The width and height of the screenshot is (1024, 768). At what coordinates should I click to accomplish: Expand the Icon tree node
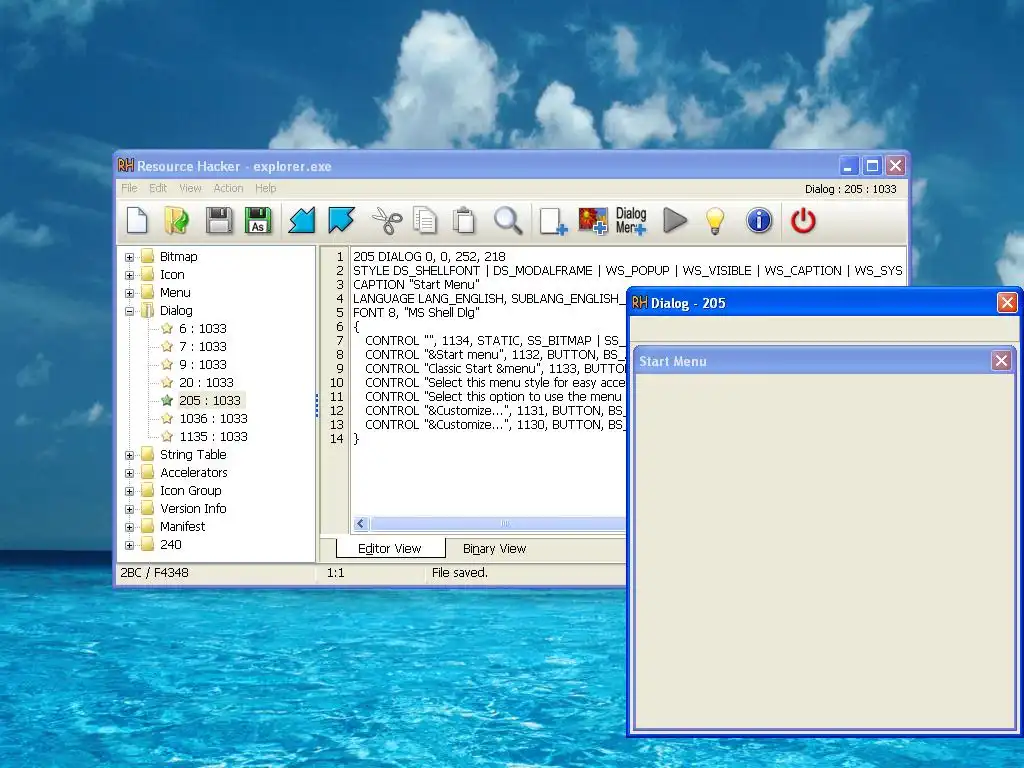pos(129,275)
